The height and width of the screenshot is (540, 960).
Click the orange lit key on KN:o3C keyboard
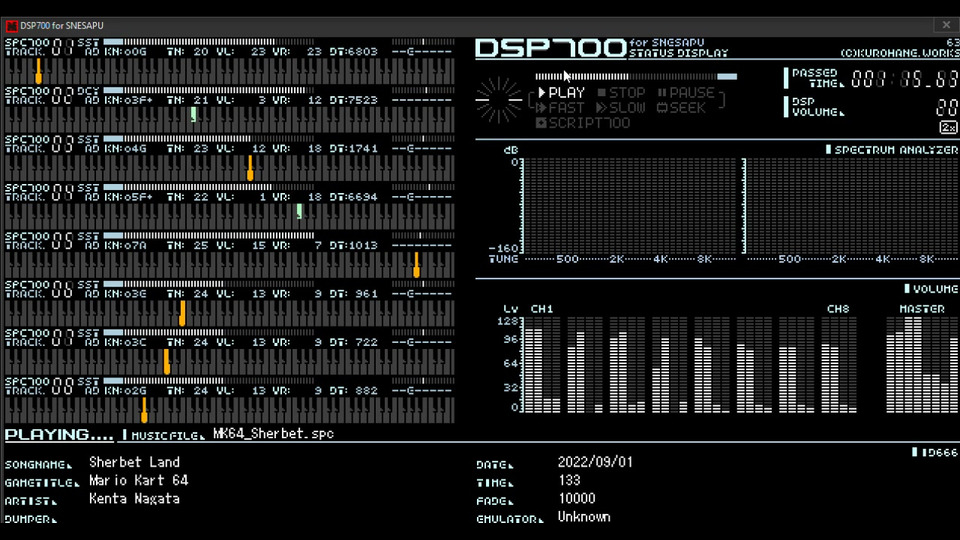click(x=167, y=361)
